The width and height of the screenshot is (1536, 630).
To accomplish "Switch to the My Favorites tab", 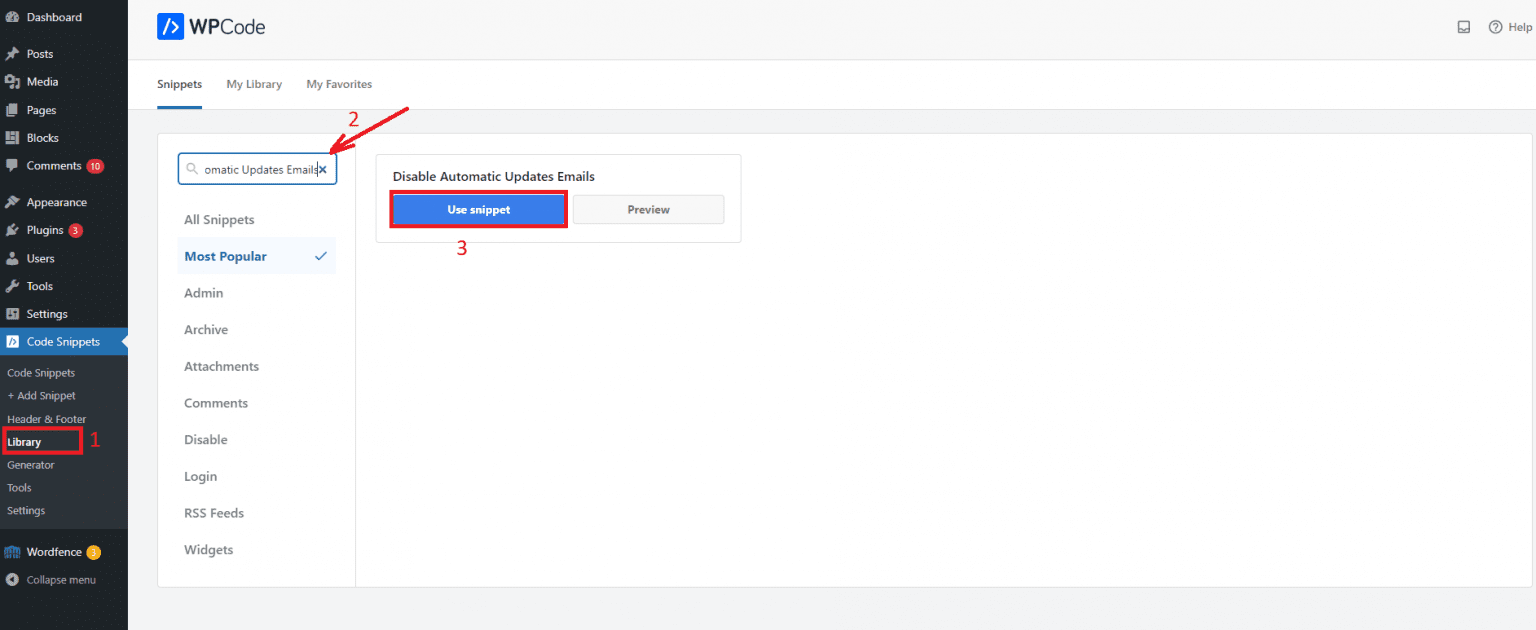I will coord(339,85).
